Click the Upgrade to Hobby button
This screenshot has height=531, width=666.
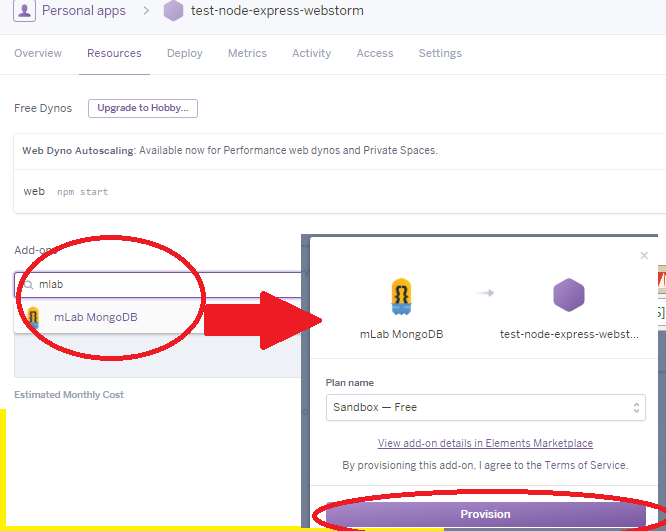[143, 108]
